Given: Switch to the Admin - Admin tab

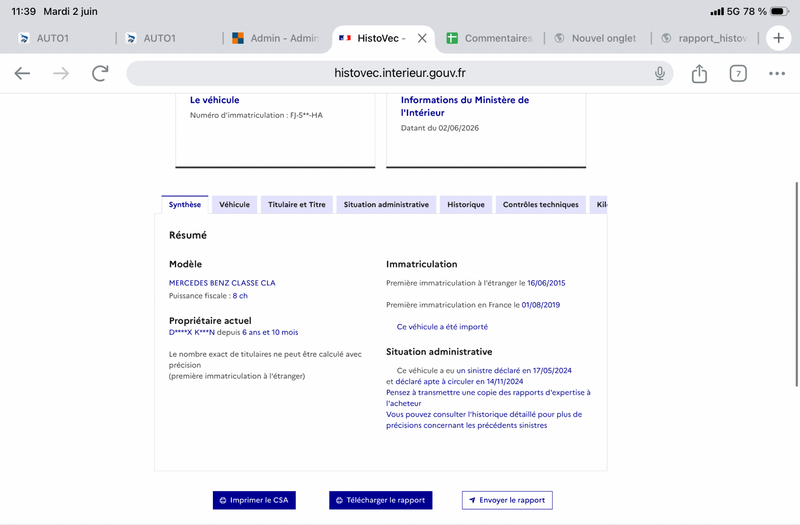Looking at the screenshot, I should [x=276, y=38].
